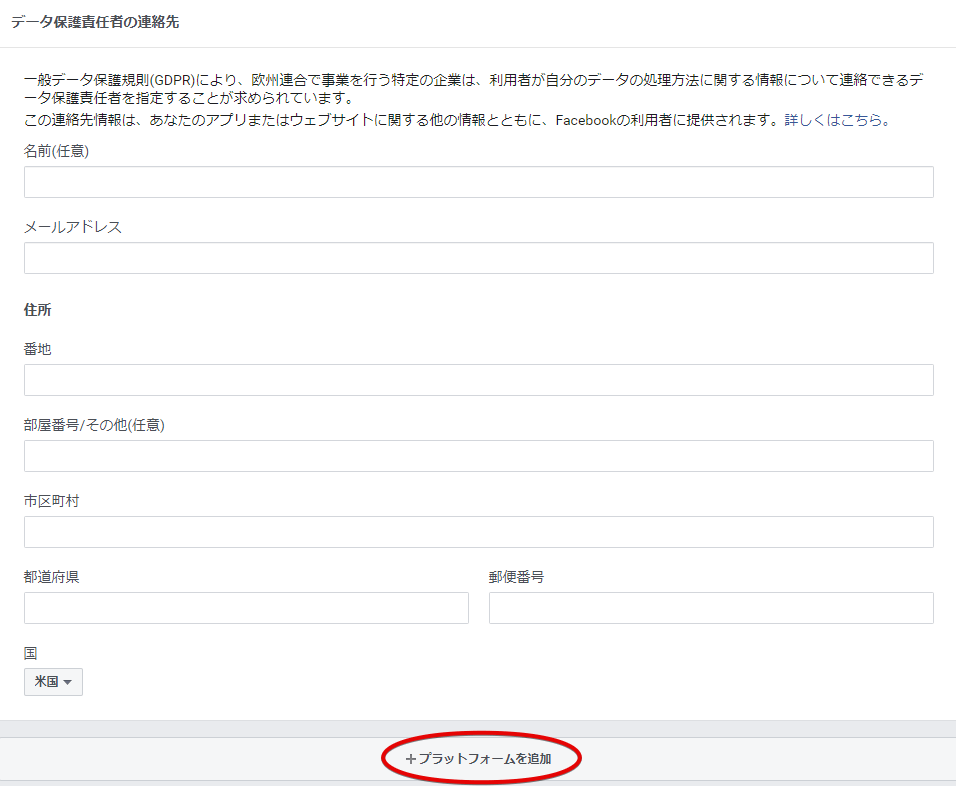Click the 番地 street address field
The image size is (956, 789).
479,380
